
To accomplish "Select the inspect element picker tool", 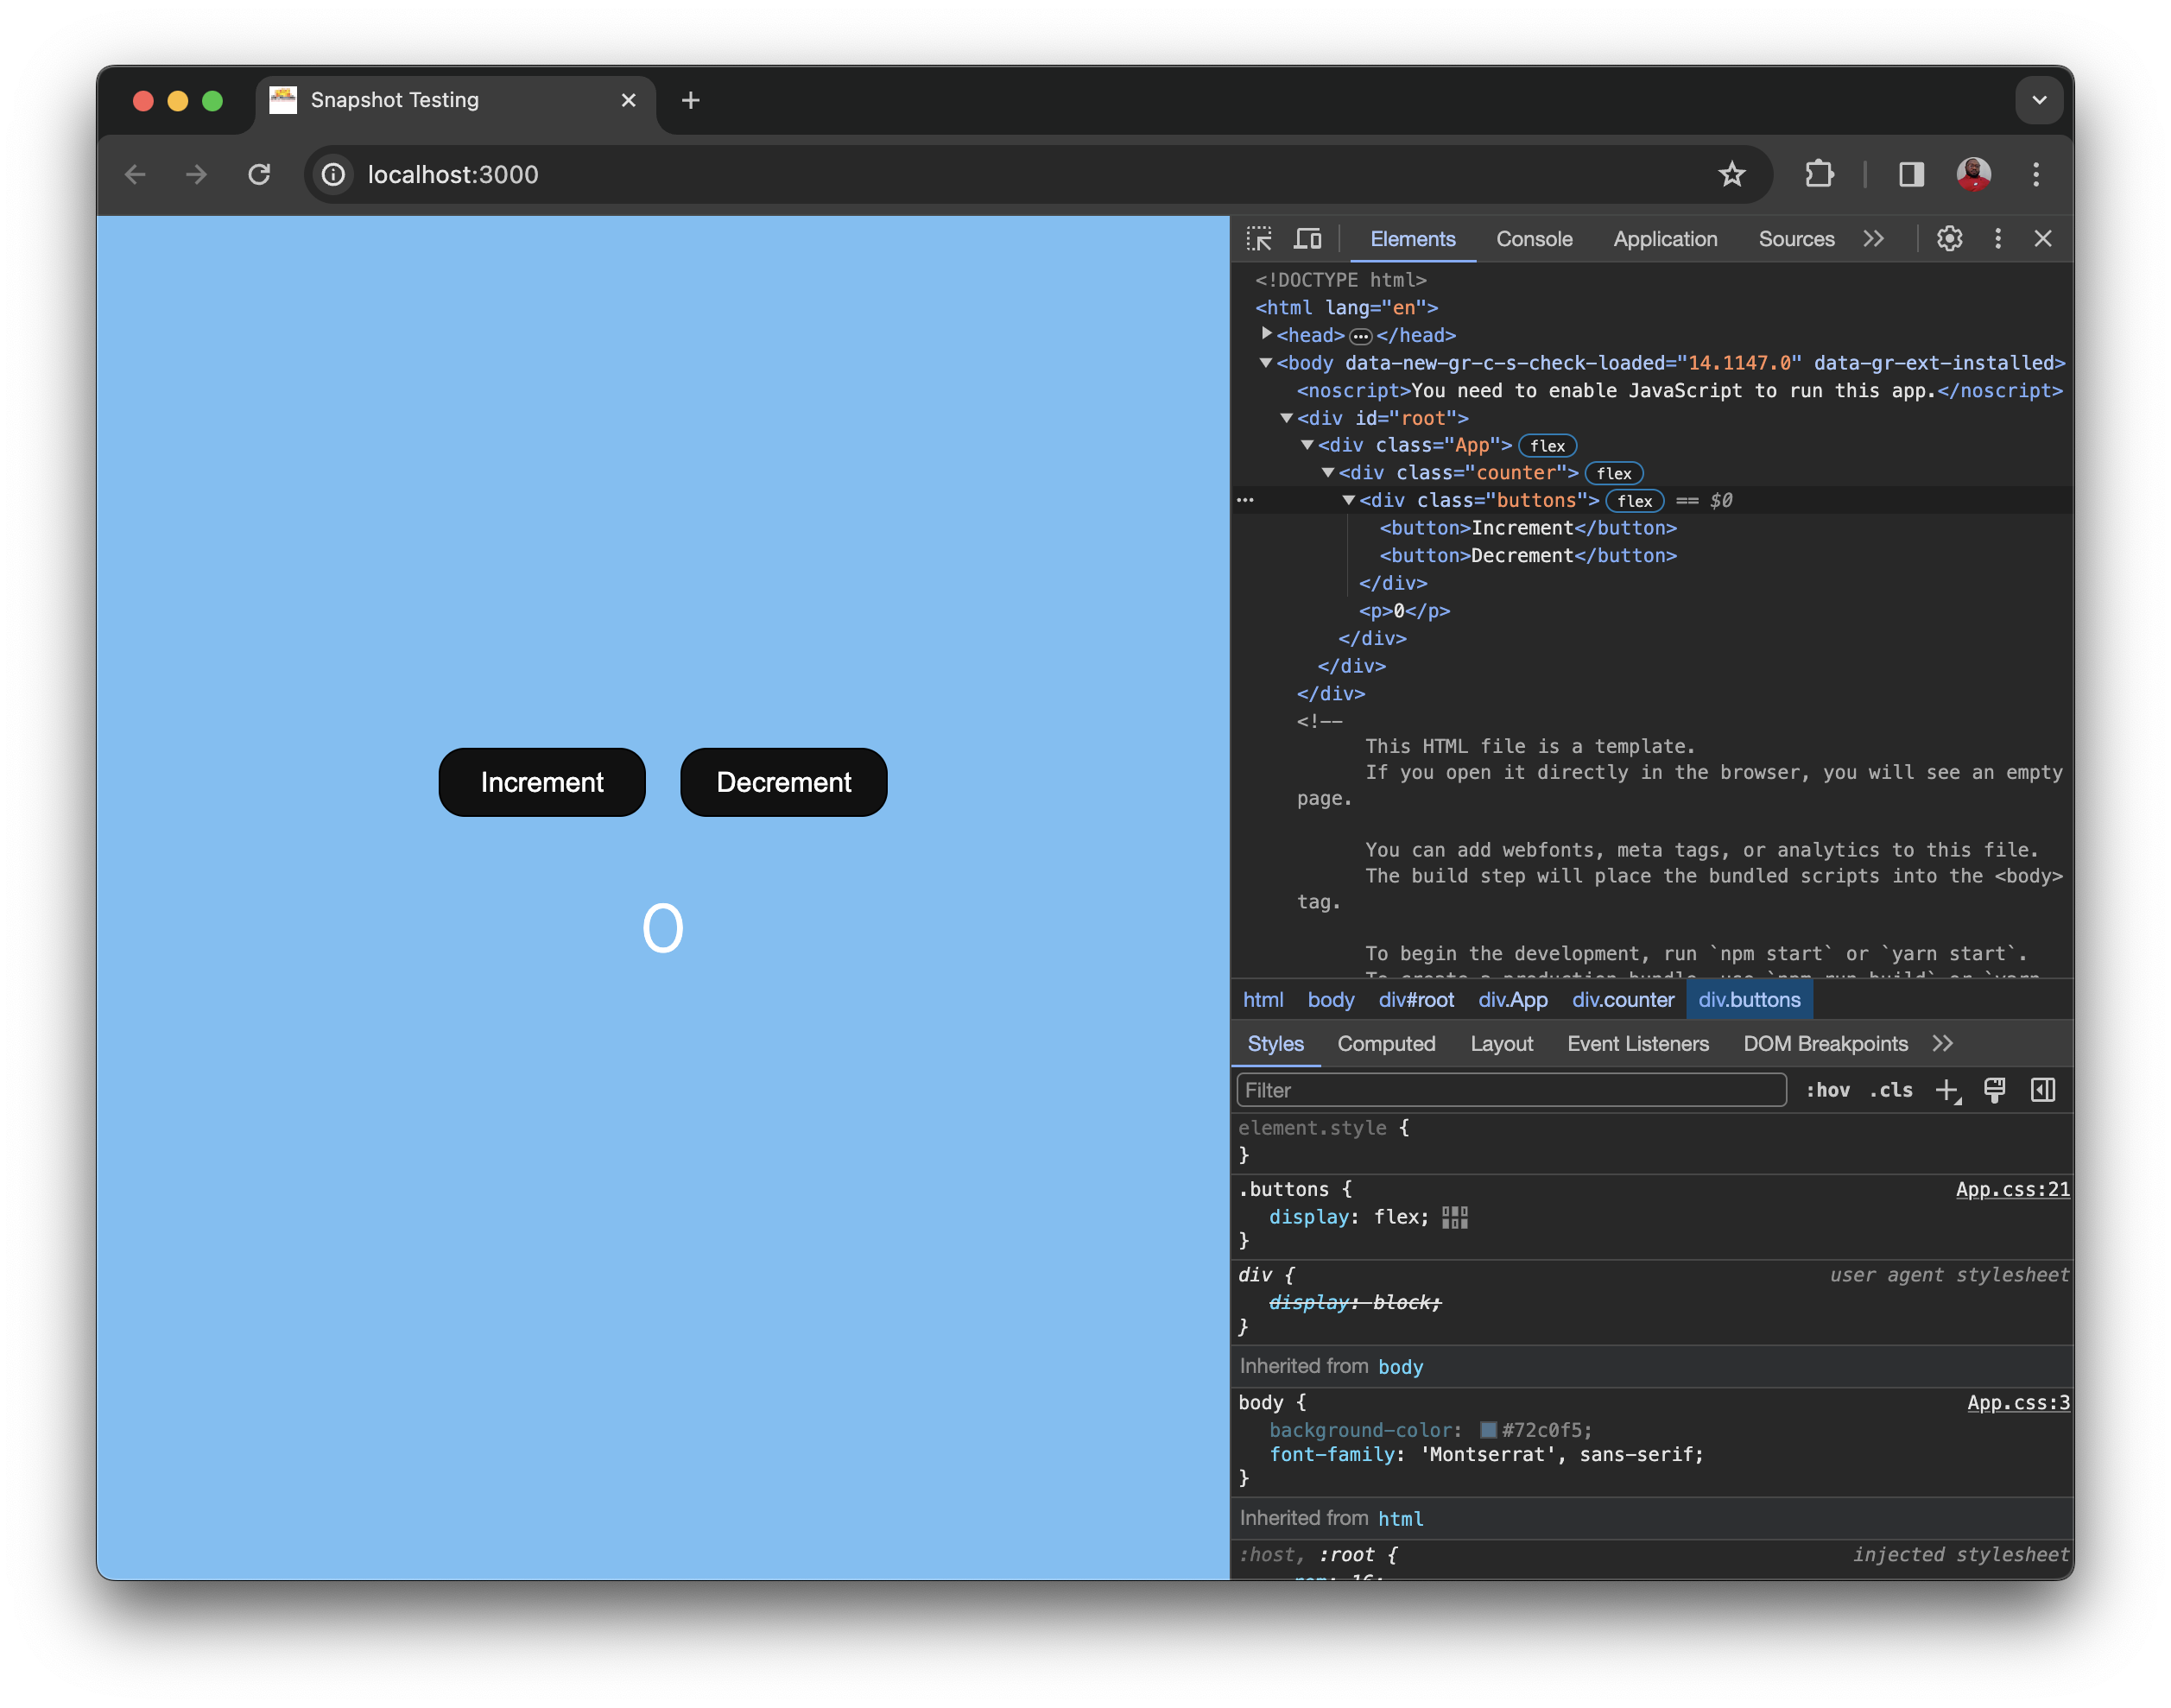I will click(x=1261, y=238).
